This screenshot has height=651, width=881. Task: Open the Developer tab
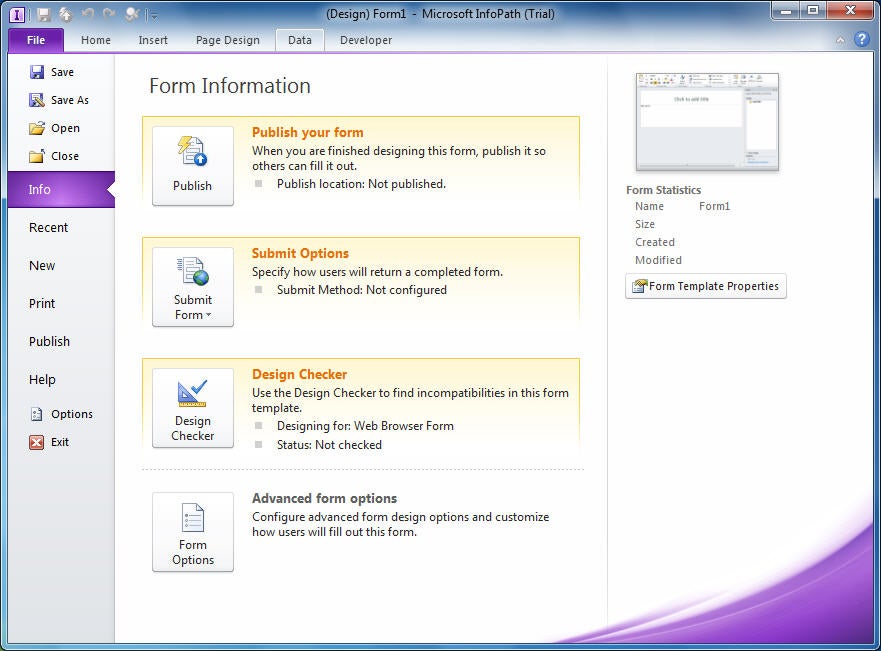366,40
